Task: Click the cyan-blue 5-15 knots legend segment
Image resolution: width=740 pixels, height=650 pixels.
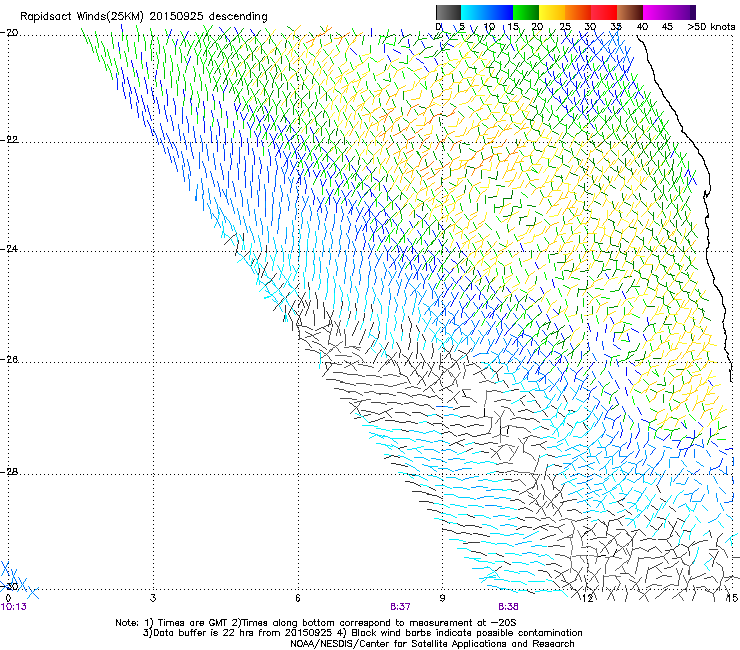Action: tap(487, 12)
